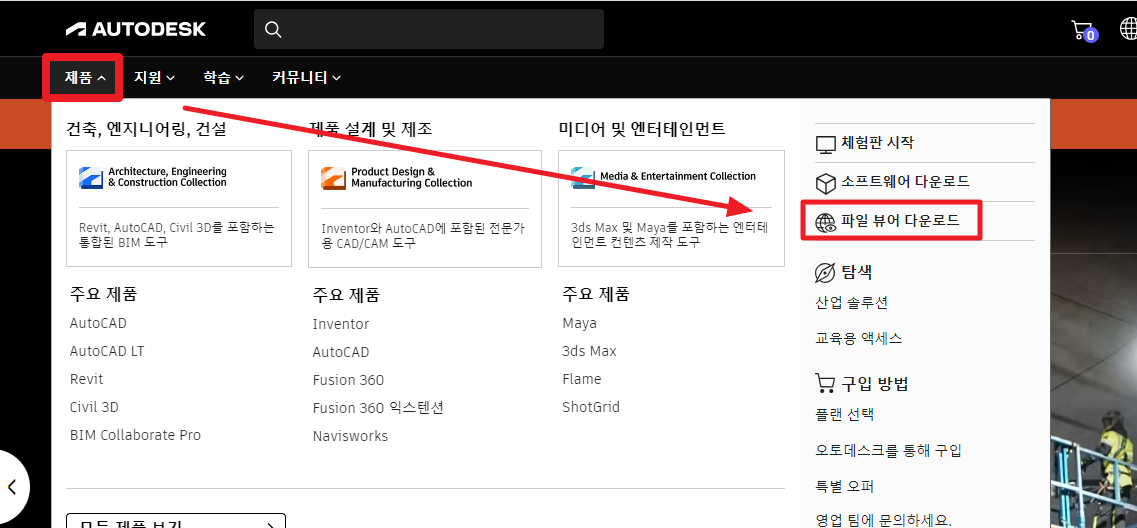This screenshot has height=528, width=1137.
Task: Select Civil 3D product link
Action: [94, 407]
